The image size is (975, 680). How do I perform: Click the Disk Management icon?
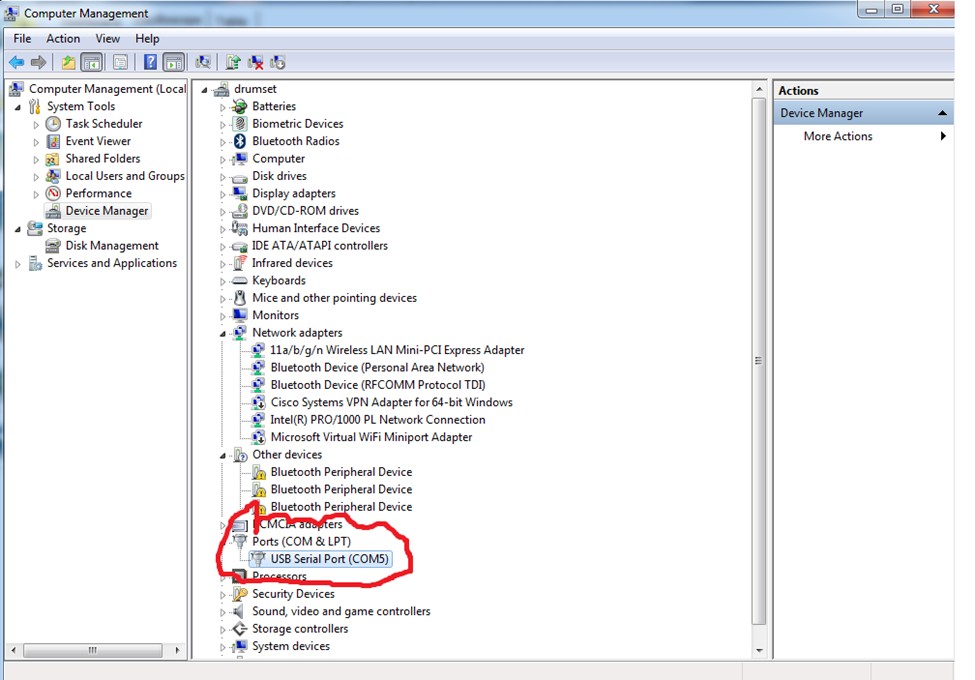[x=53, y=246]
